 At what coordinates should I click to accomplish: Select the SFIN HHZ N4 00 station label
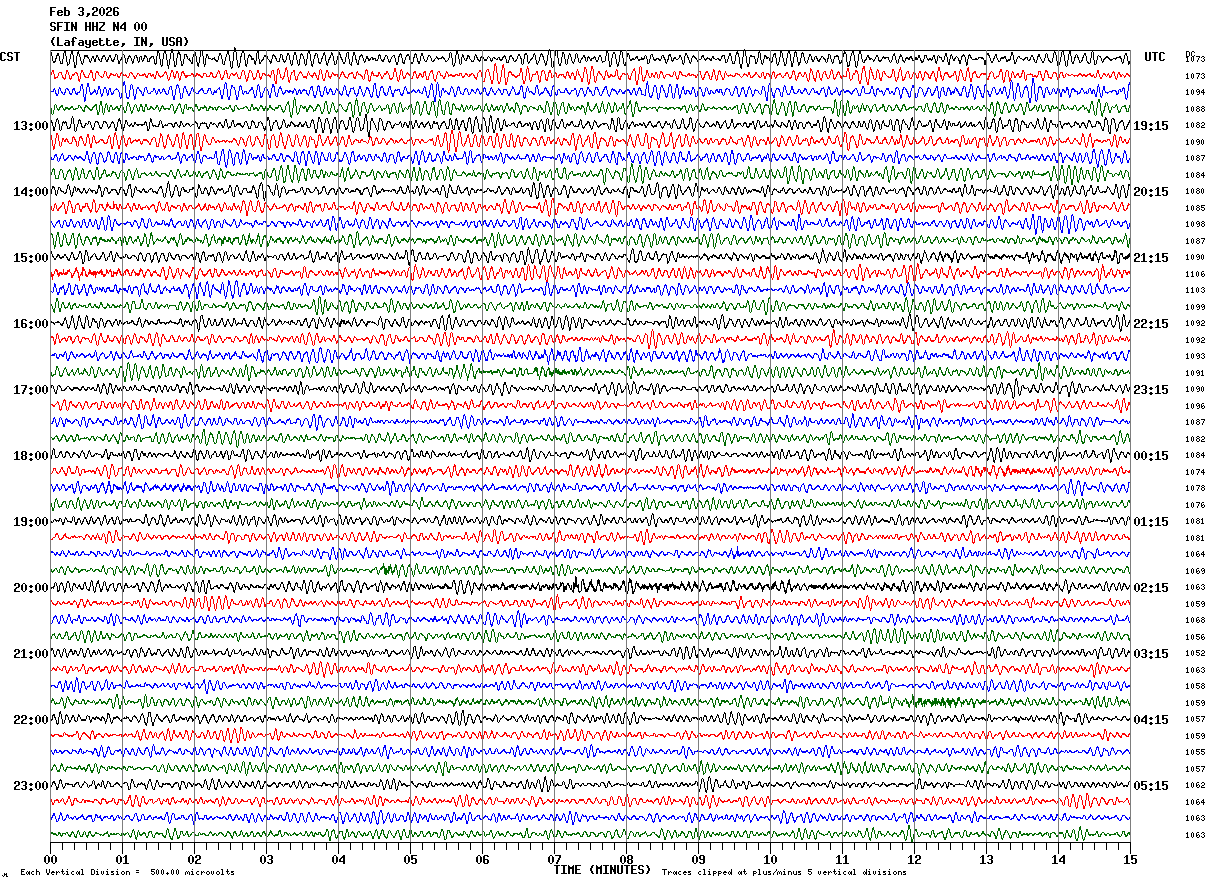point(98,27)
